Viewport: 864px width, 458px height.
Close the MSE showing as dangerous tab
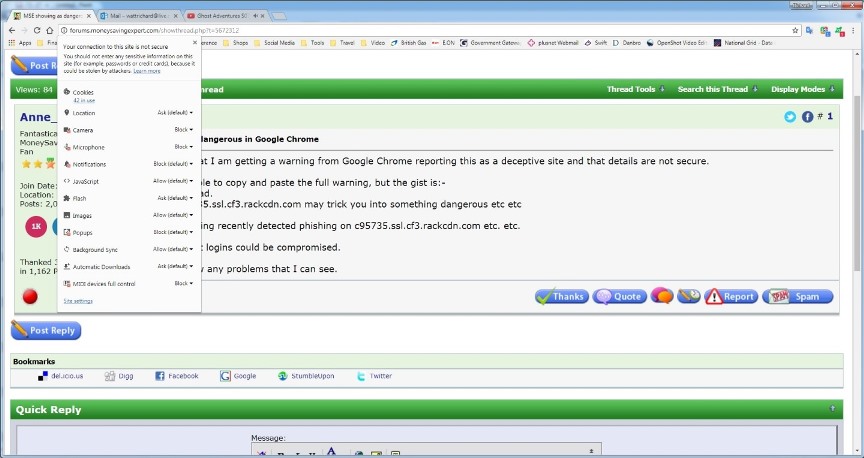pyautogui.click(x=89, y=16)
